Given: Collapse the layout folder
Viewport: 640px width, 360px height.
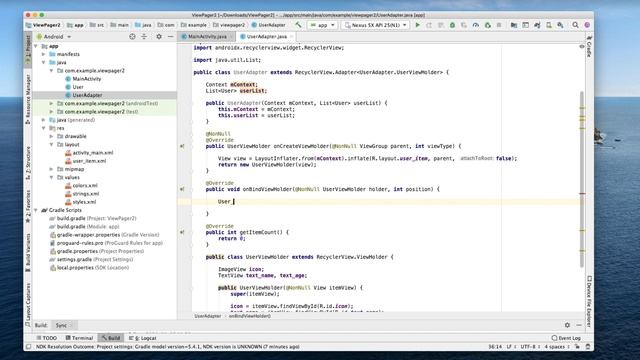Looking at the screenshot, I should click(51, 144).
